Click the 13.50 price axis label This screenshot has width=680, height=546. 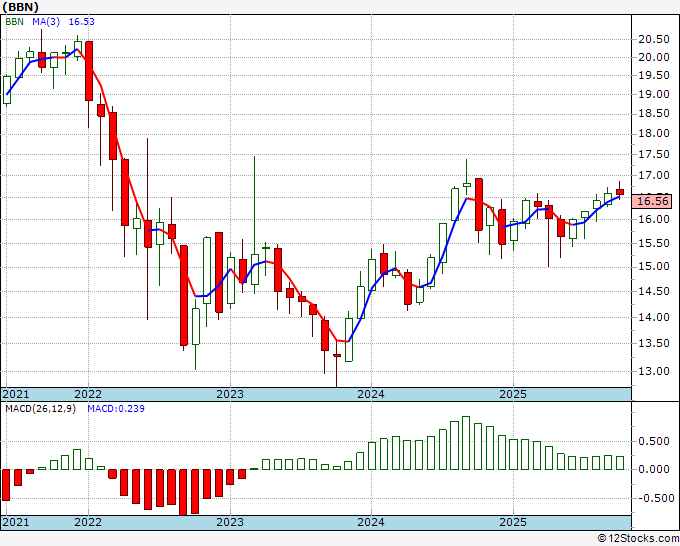pyautogui.click(x=654, y=343)
